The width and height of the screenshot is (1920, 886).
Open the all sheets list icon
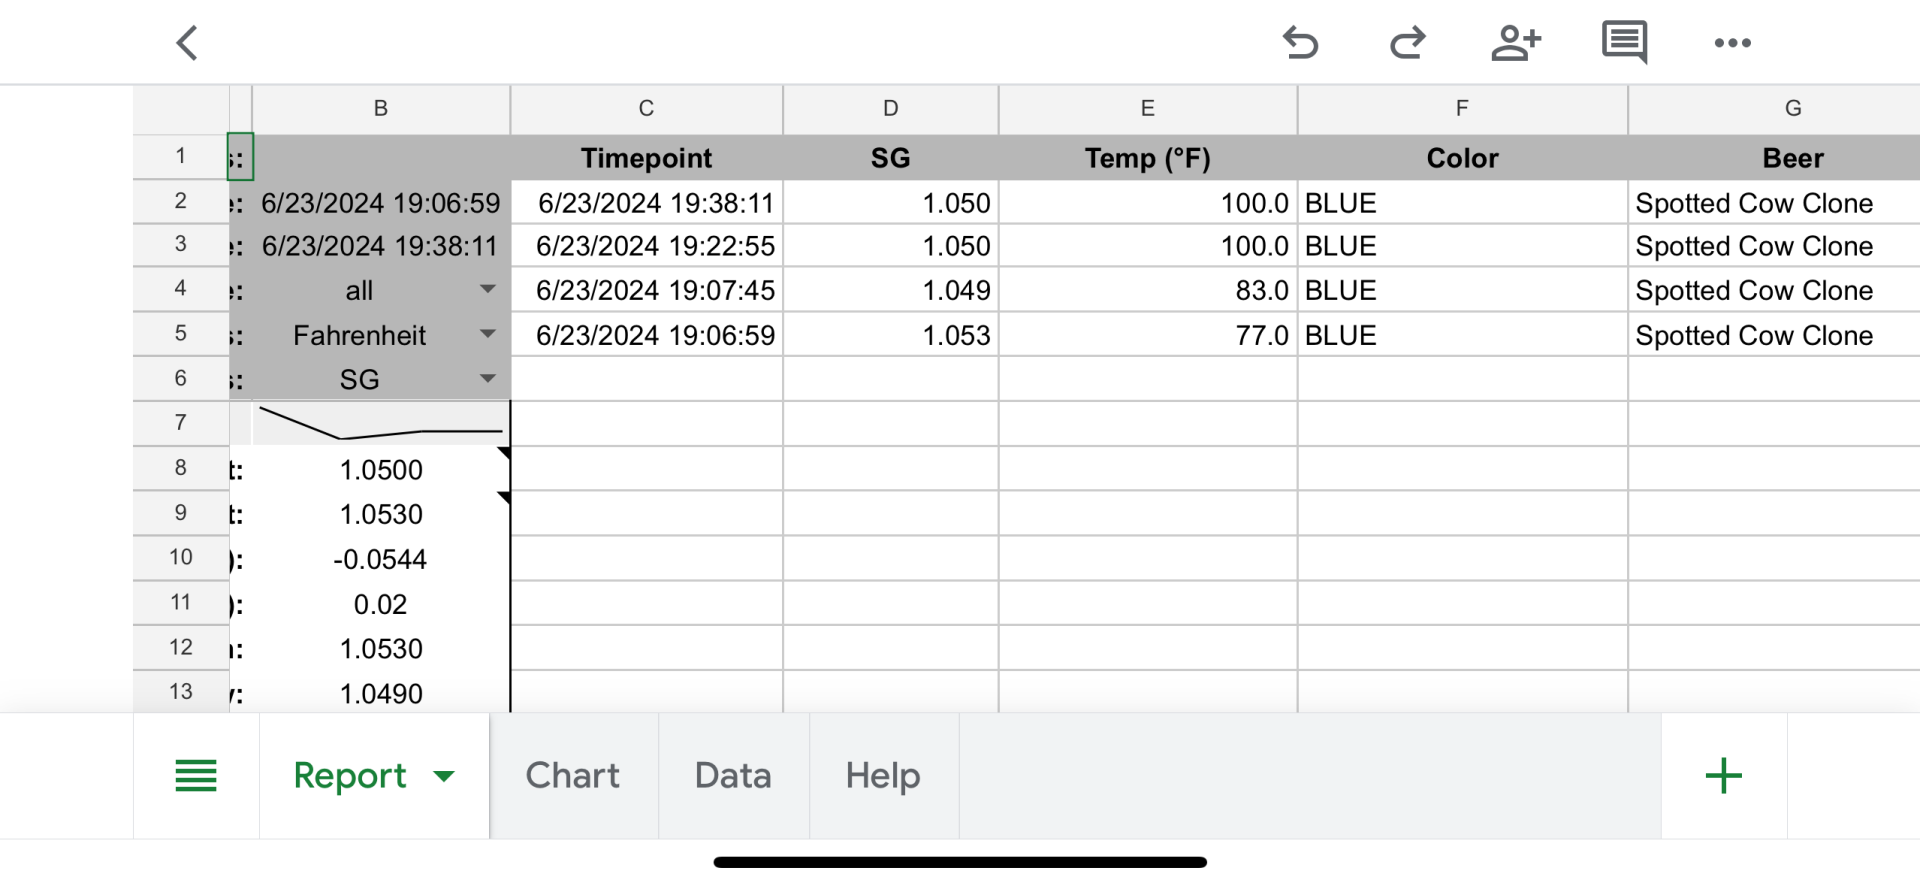[x=196, y=776]
